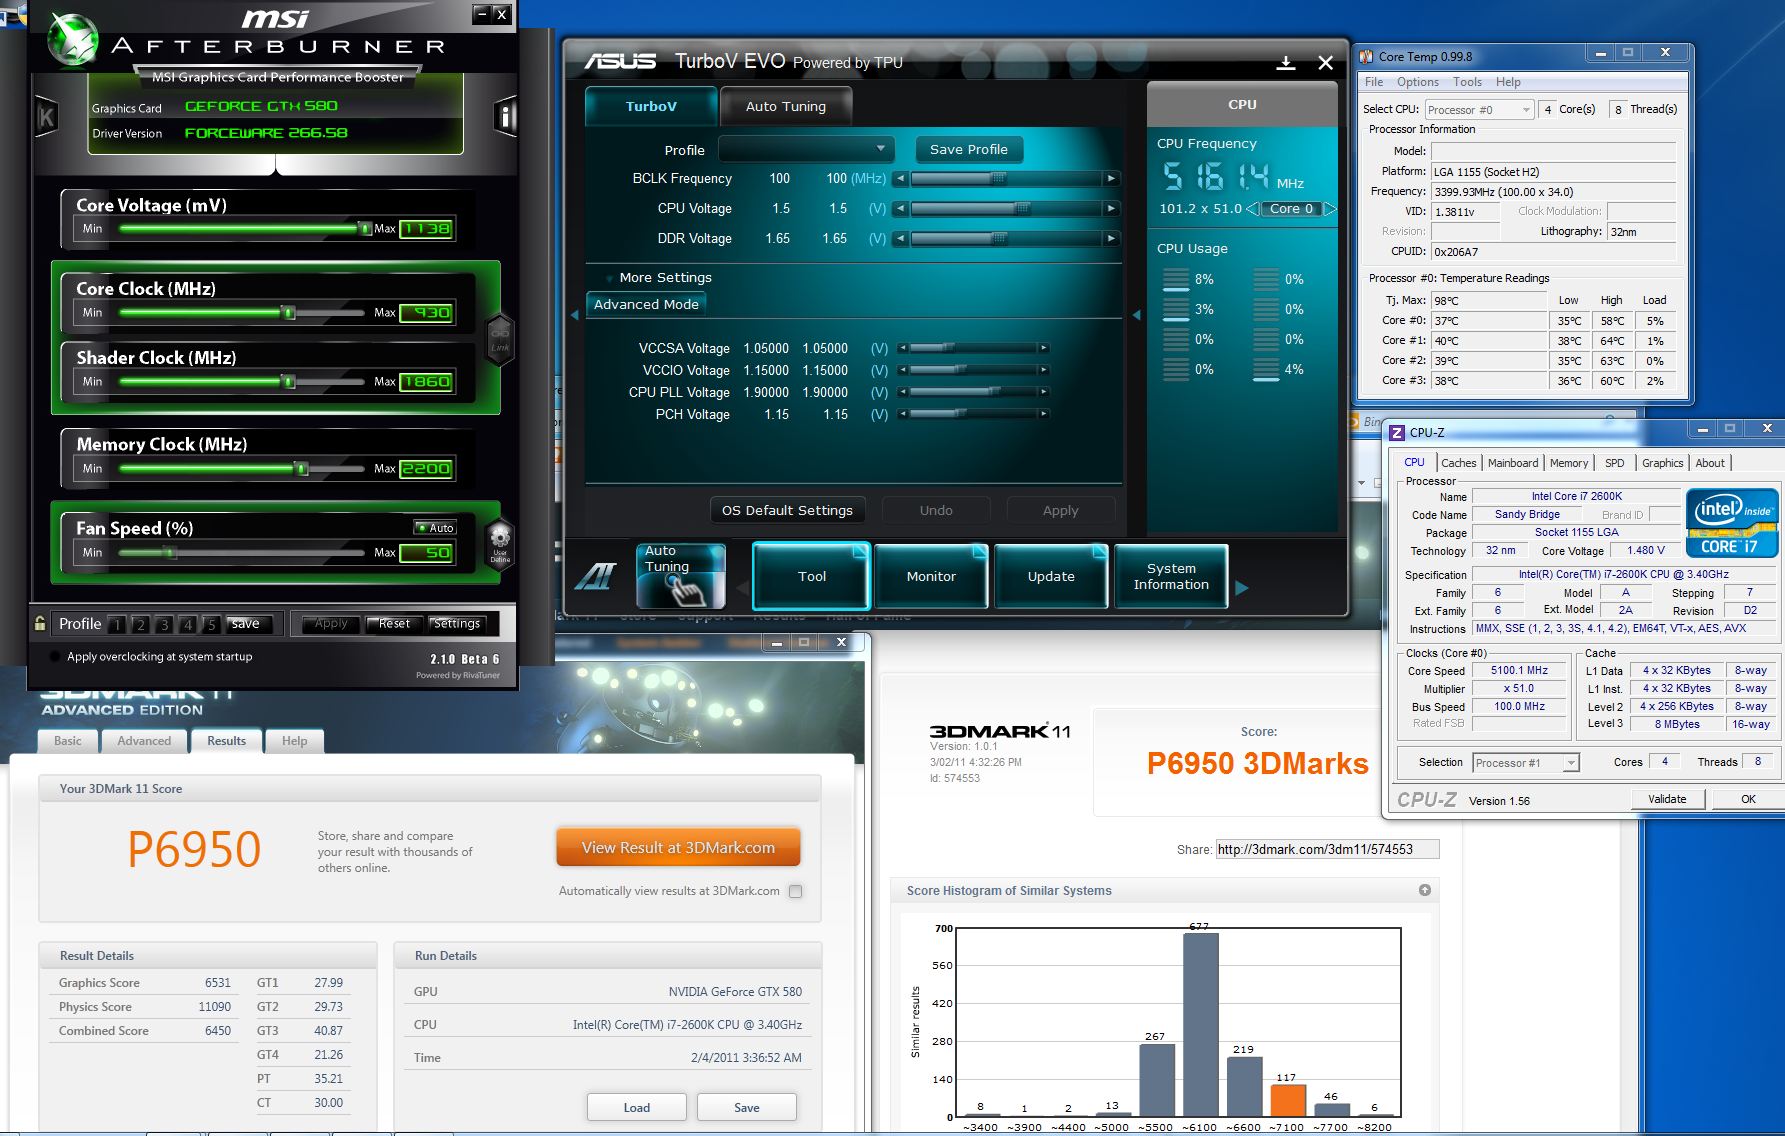Decrease BCLK Frequency with the left arrow

pyautogui.click(x=901, y=179)
